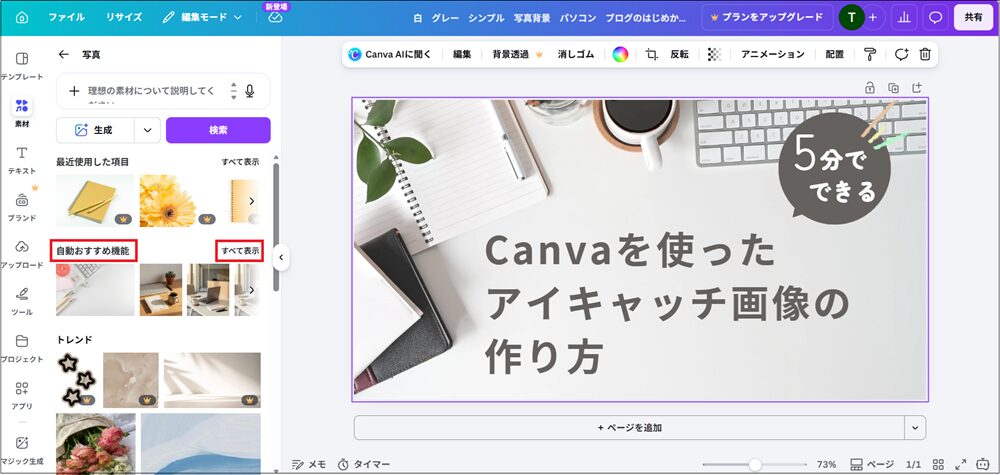Click すべて表示 for 自動おすすめ機能

click(x=240, y=251)
